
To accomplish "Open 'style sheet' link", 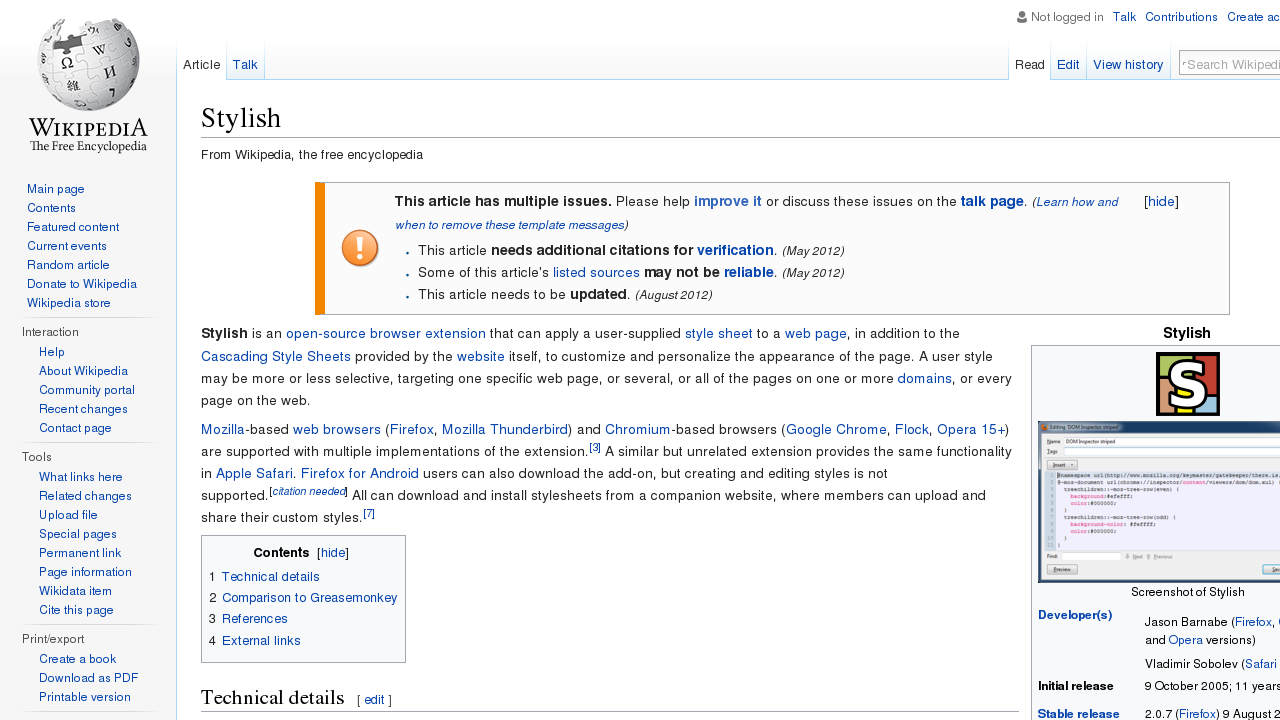I will (x=719, y=334).
